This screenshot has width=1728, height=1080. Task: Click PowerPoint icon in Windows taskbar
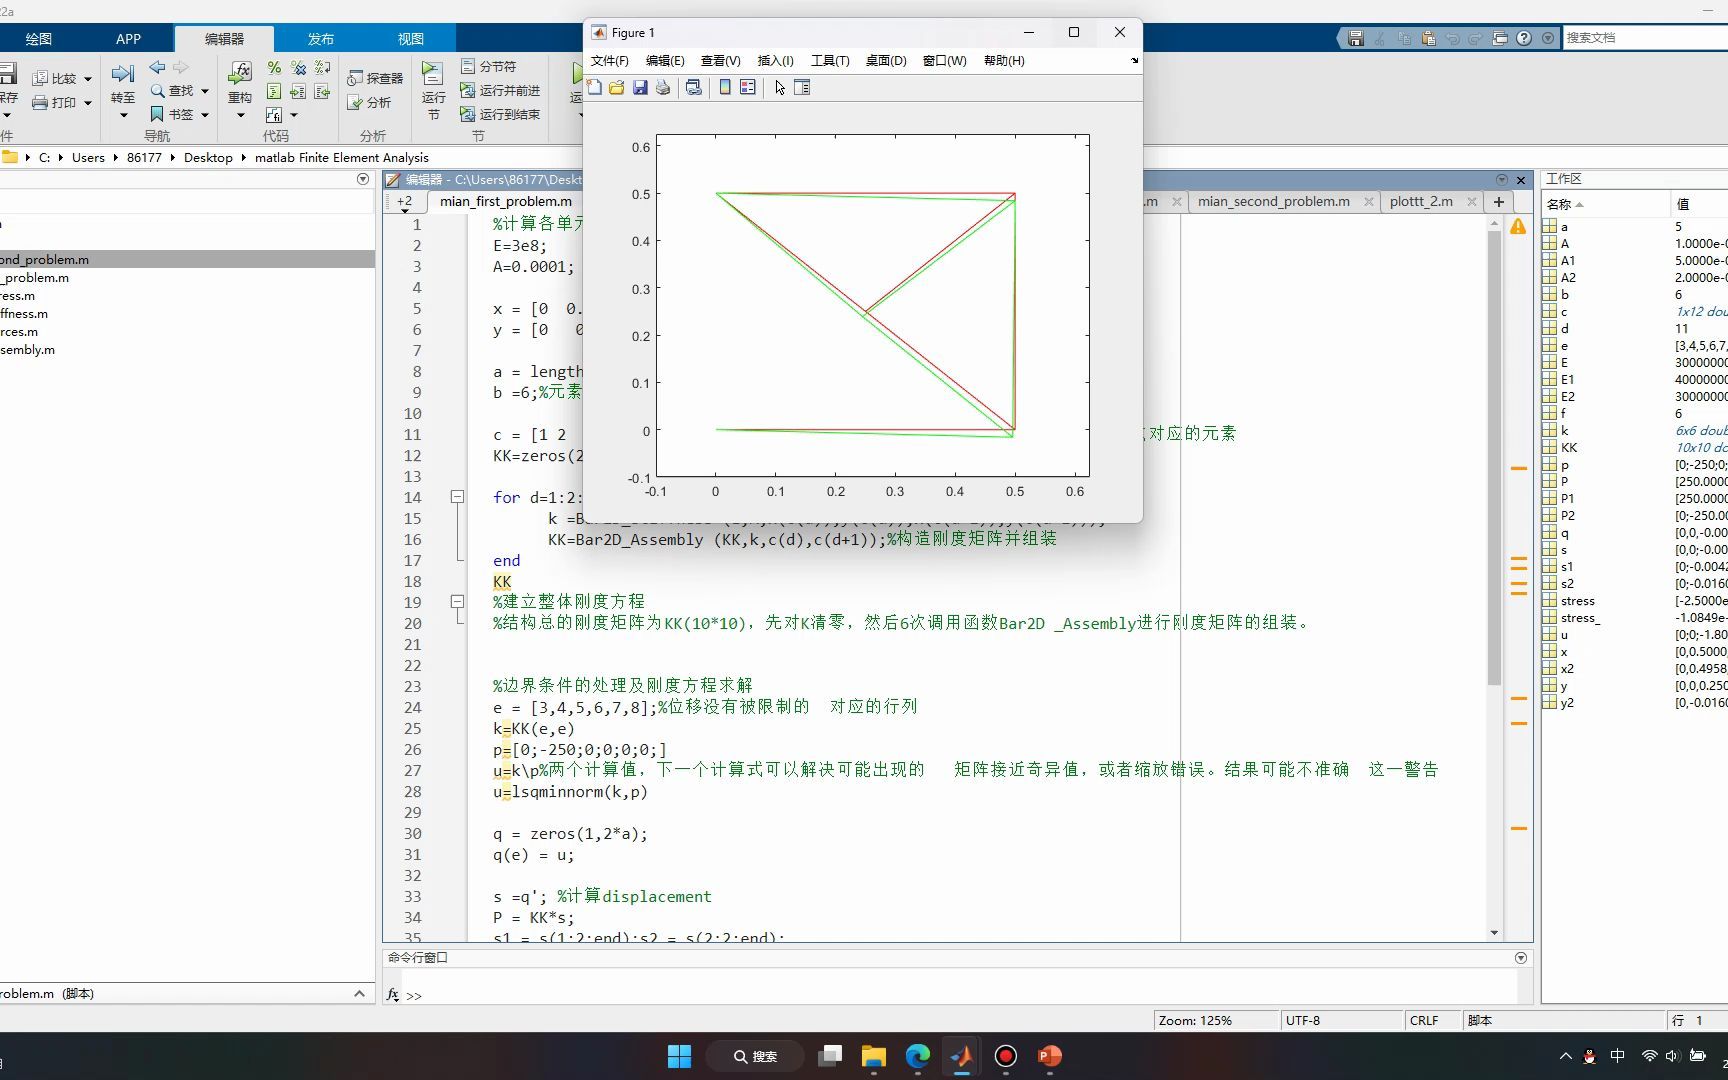(x=1050, y=1056)
